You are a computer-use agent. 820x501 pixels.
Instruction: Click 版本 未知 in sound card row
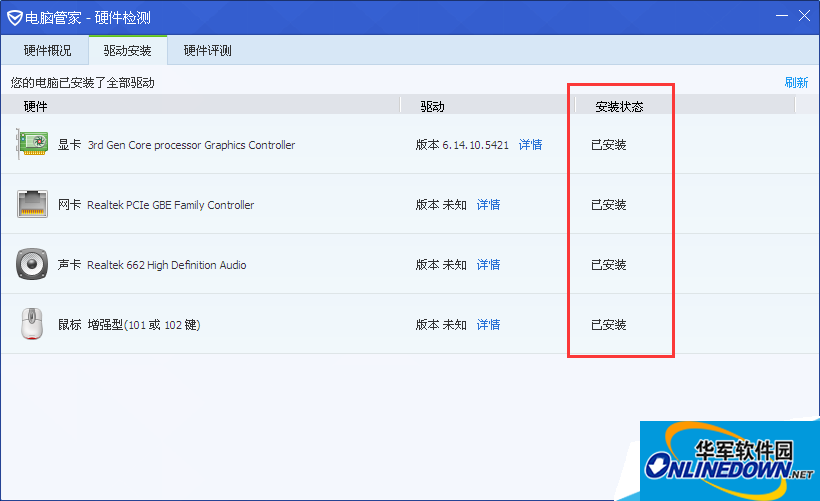click(x=441, y=265)
